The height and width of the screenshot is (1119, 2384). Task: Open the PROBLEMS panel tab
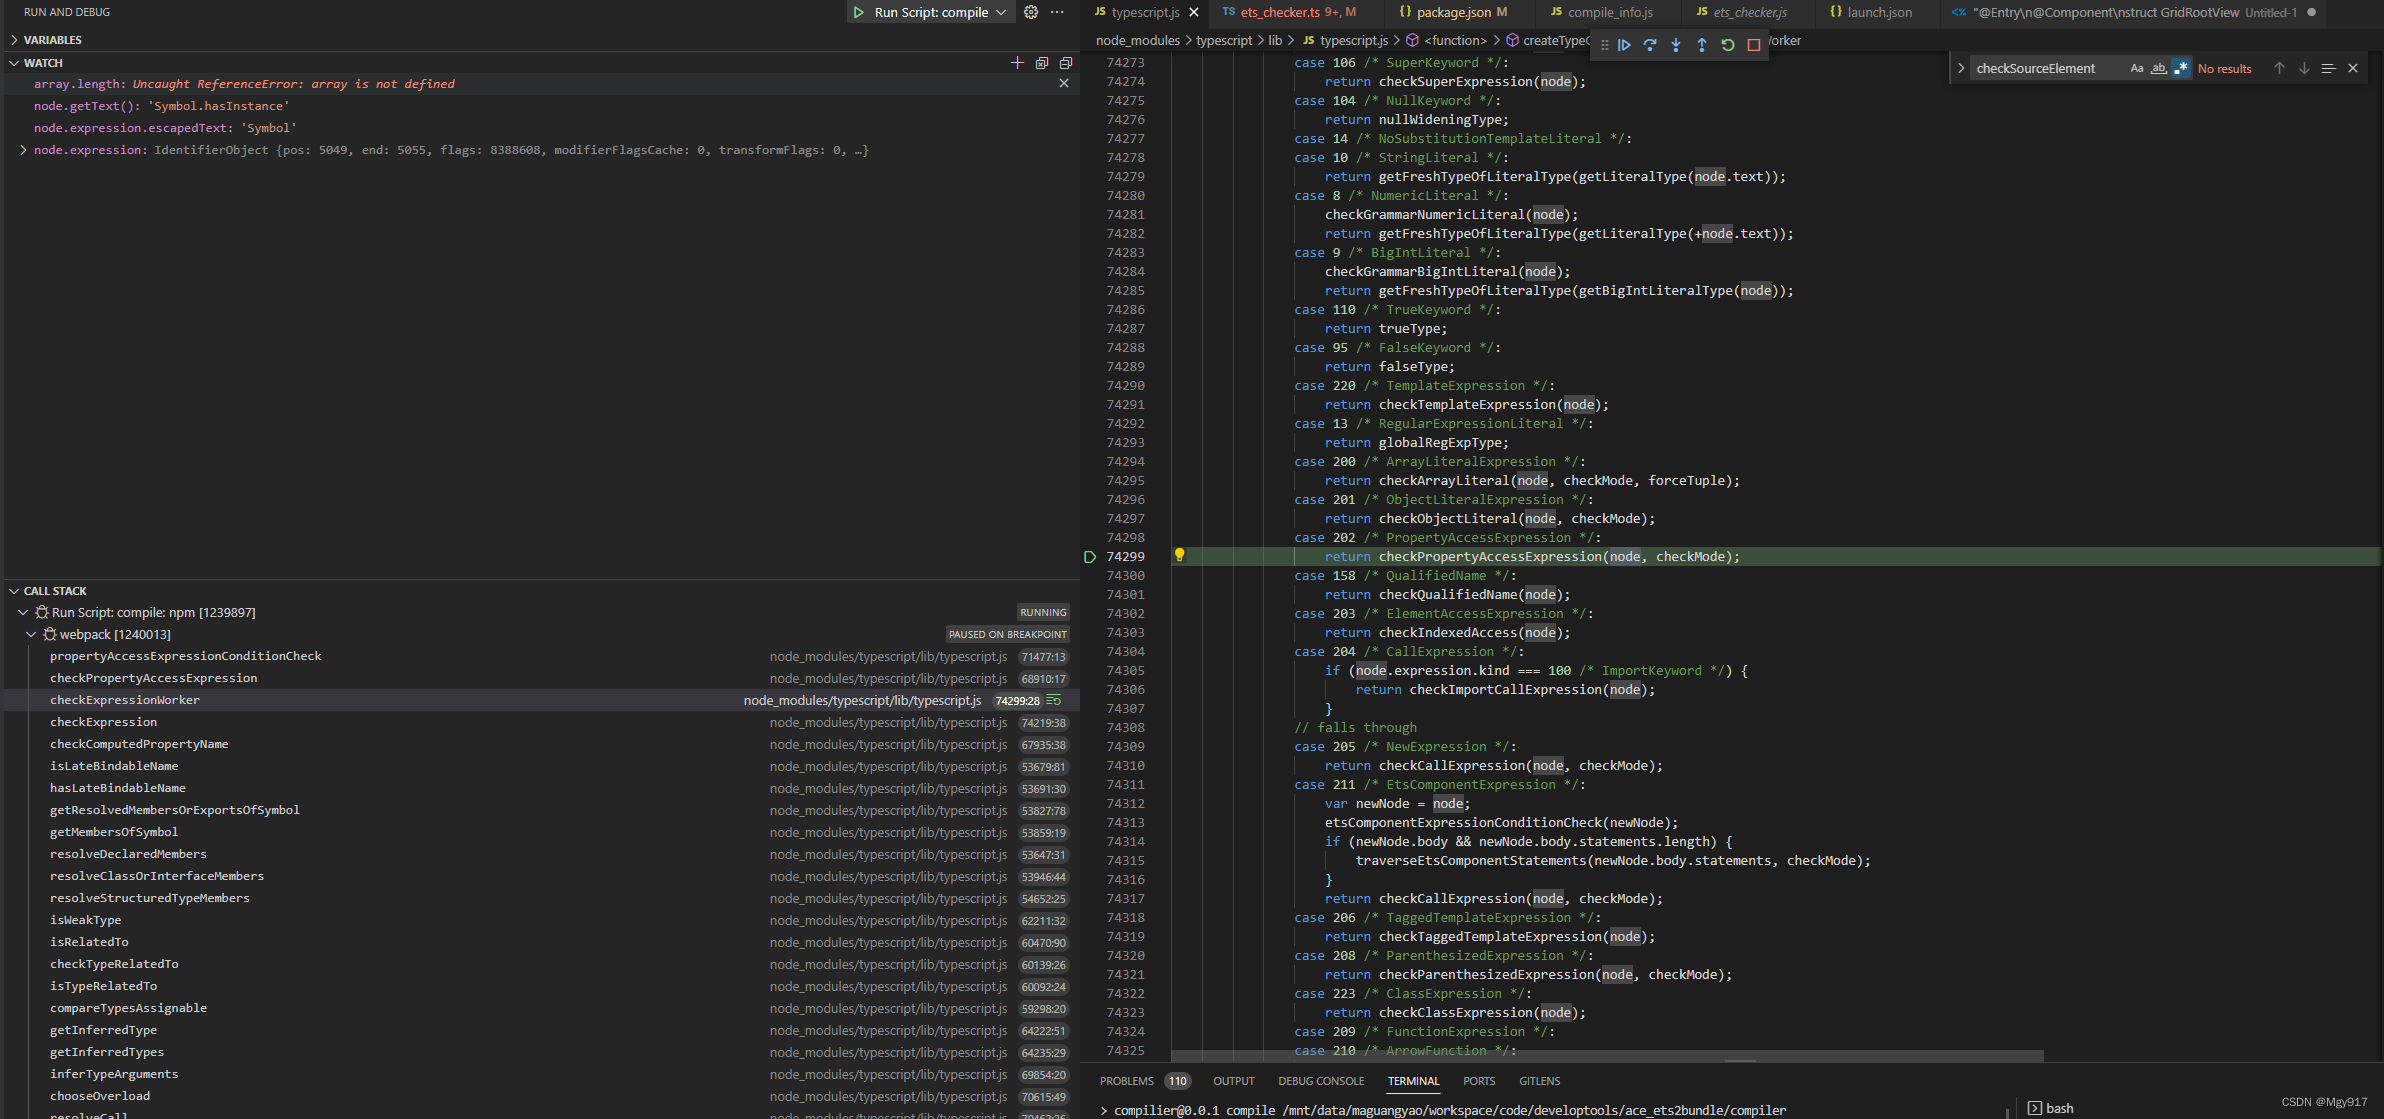[x=1144, y=1081]
